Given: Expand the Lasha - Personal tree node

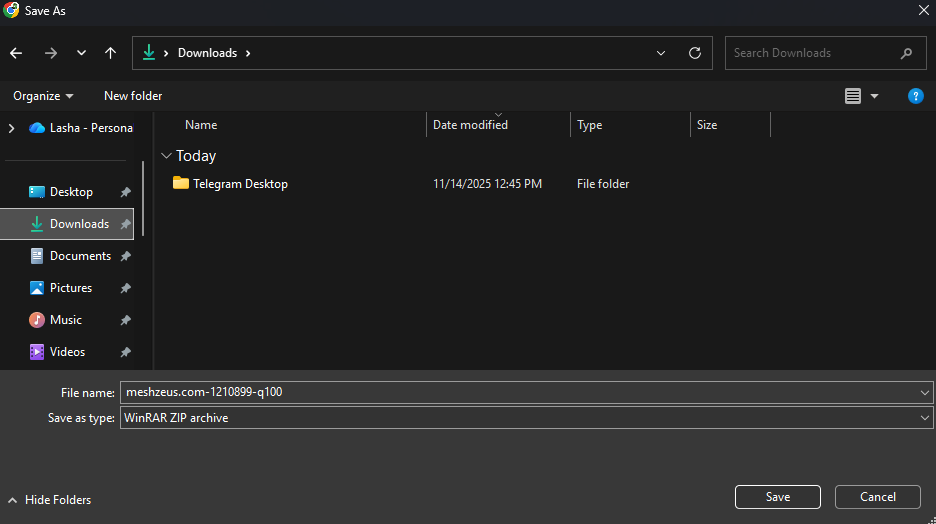Looking at the screenshot, I should pos(11,128).
